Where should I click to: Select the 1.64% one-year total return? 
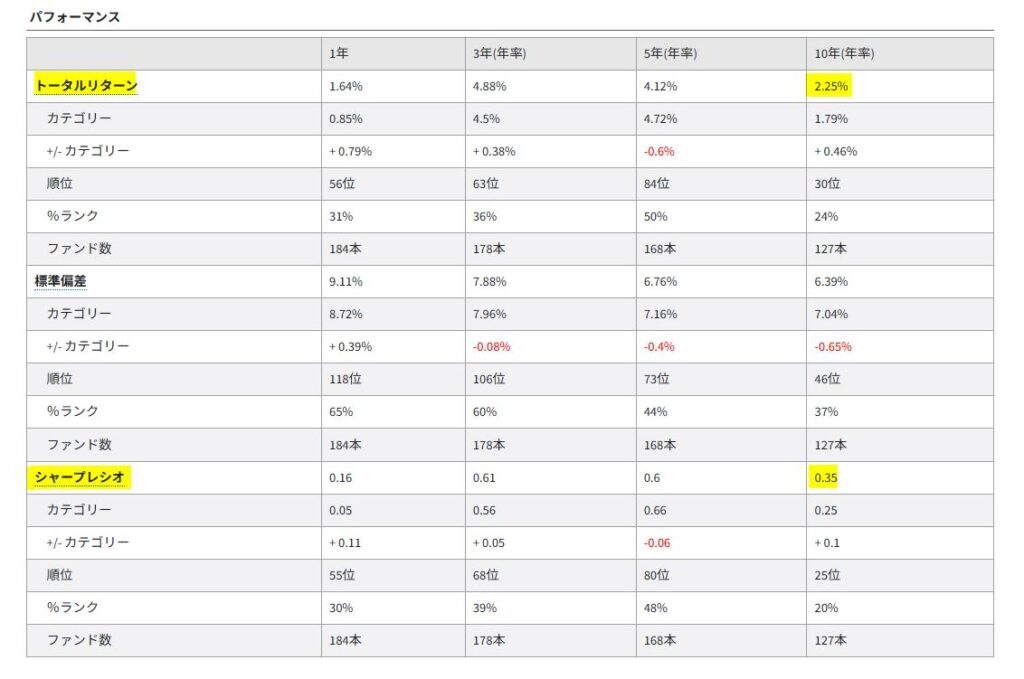[x=345, y=86]
